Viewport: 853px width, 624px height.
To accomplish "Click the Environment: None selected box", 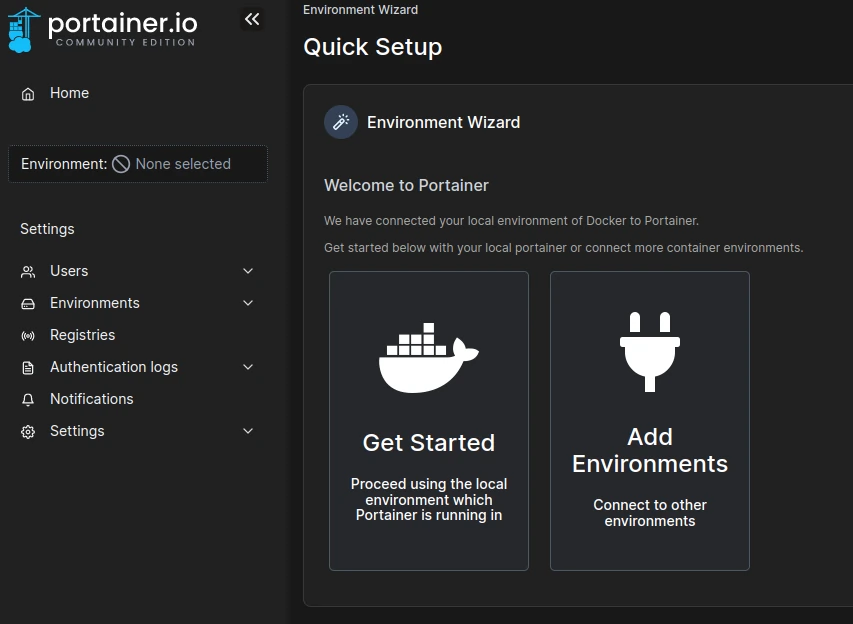I will (x=138, y=164).
